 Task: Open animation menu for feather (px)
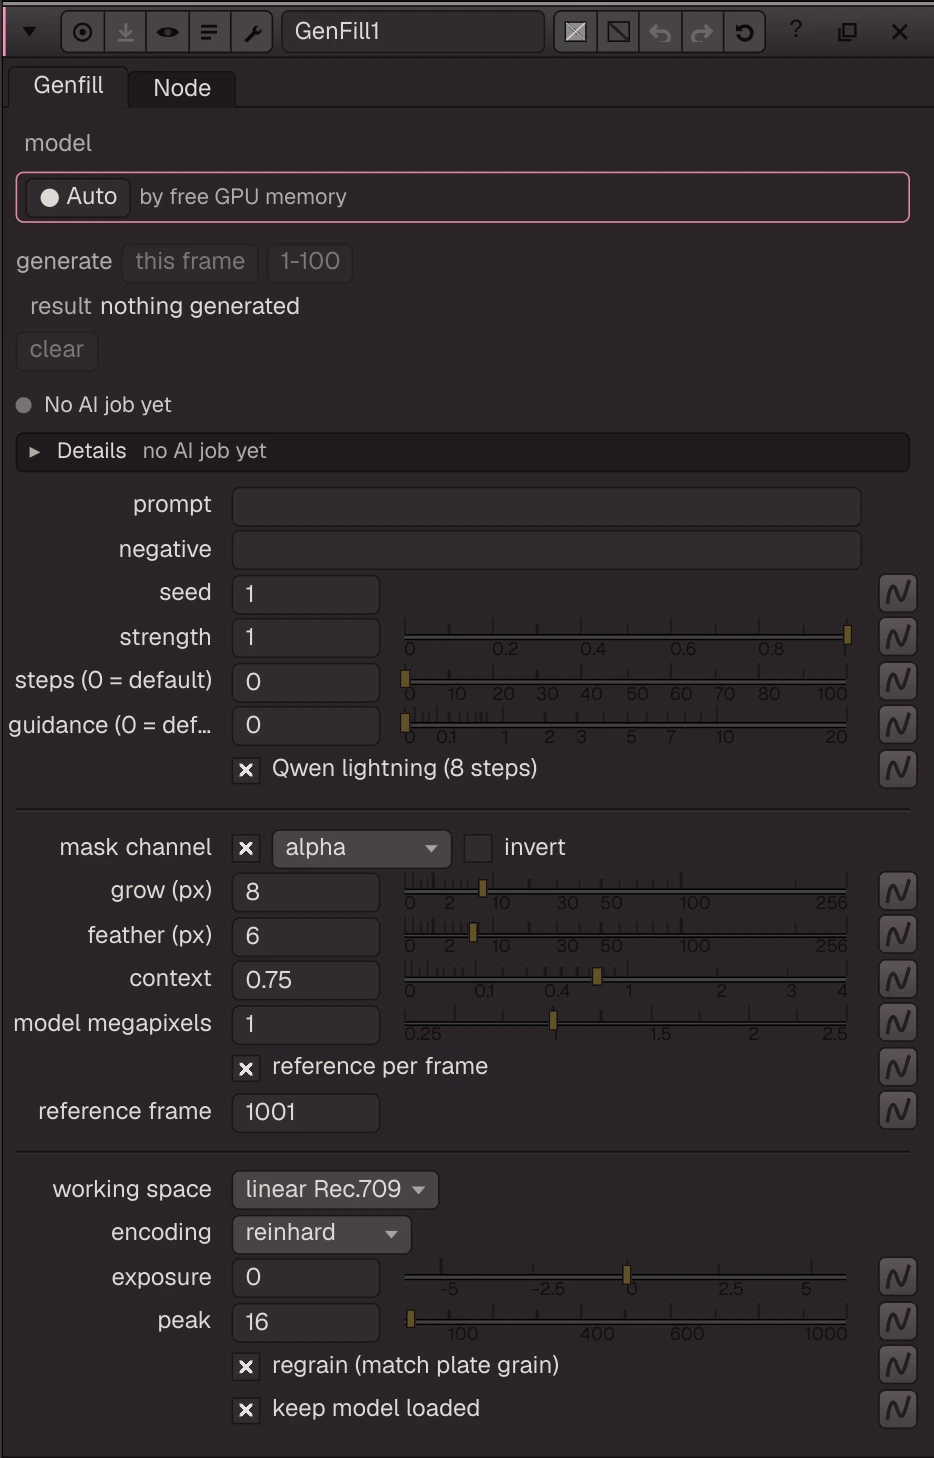coord(898,935)
